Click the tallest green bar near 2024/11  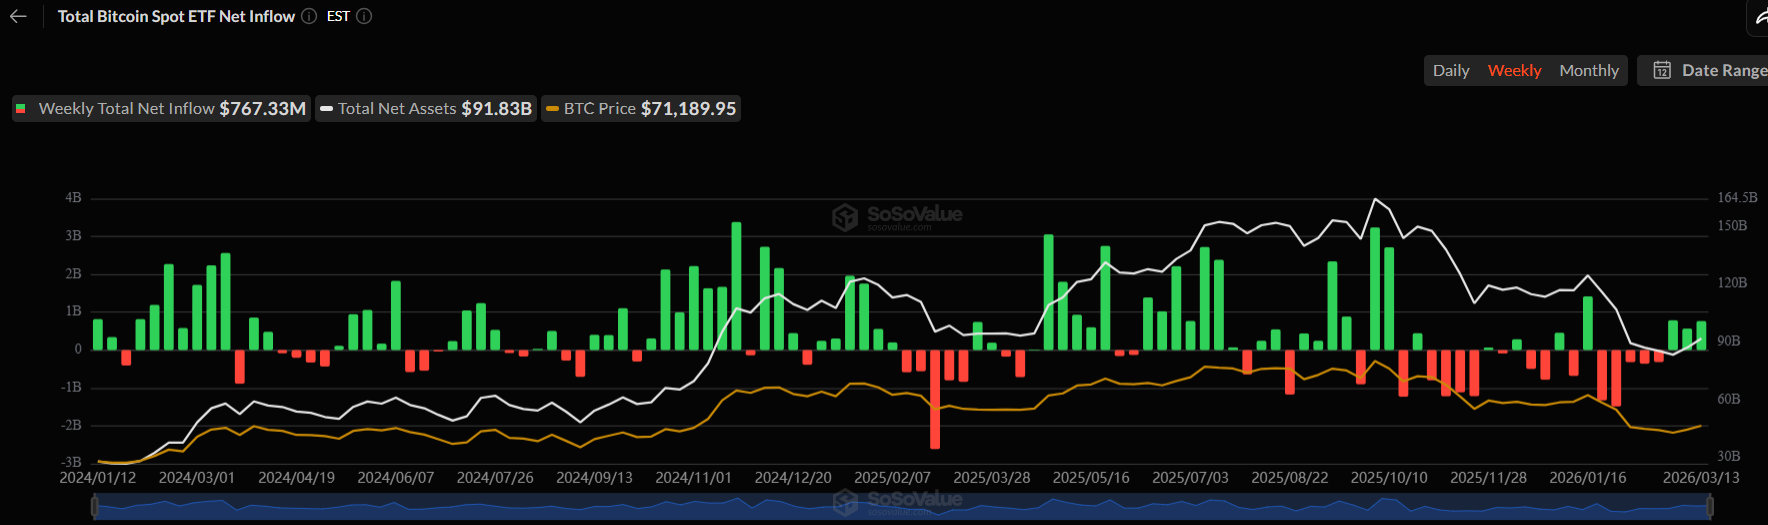(736, 285)
